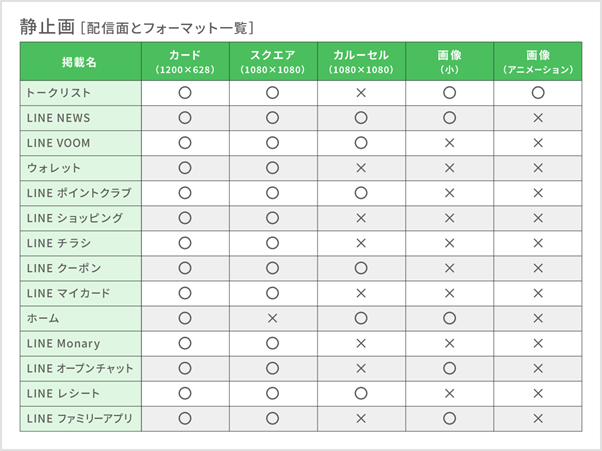Click the LINE ショッピング row label
This screenshot has height=451, width=602.
coord(75,217)
